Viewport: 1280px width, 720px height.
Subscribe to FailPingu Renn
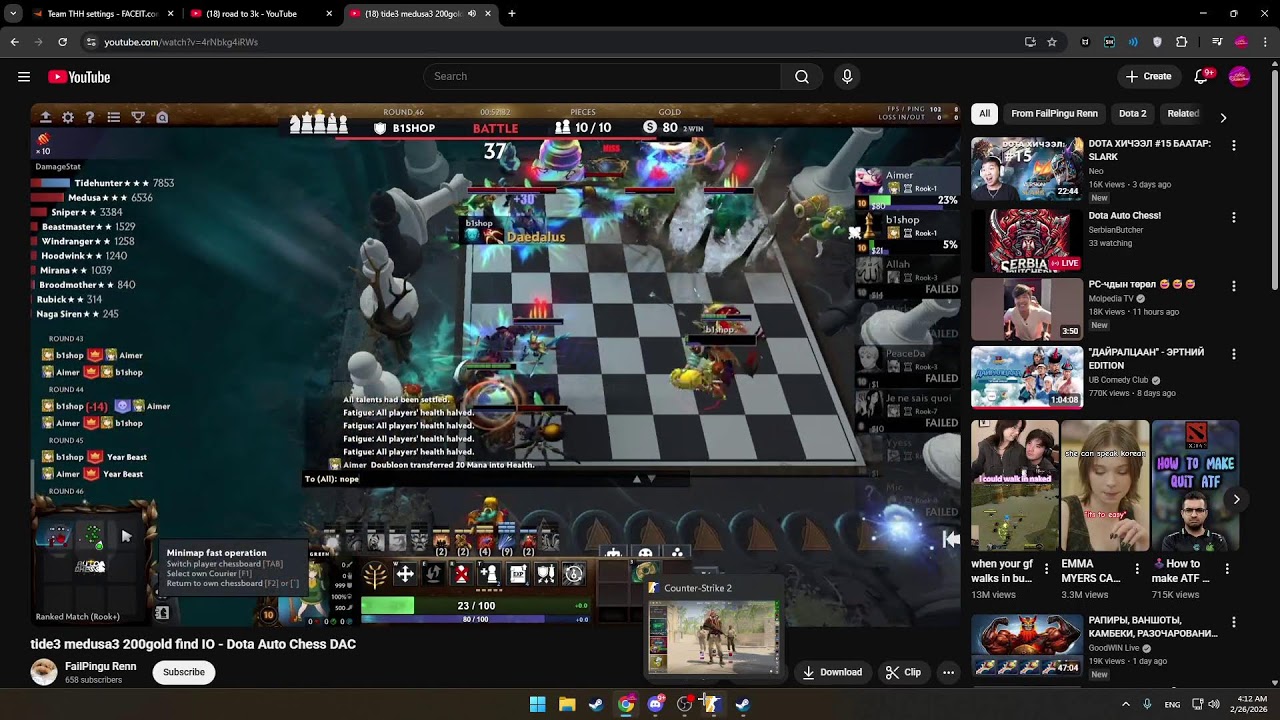click(x=184, y=672)
